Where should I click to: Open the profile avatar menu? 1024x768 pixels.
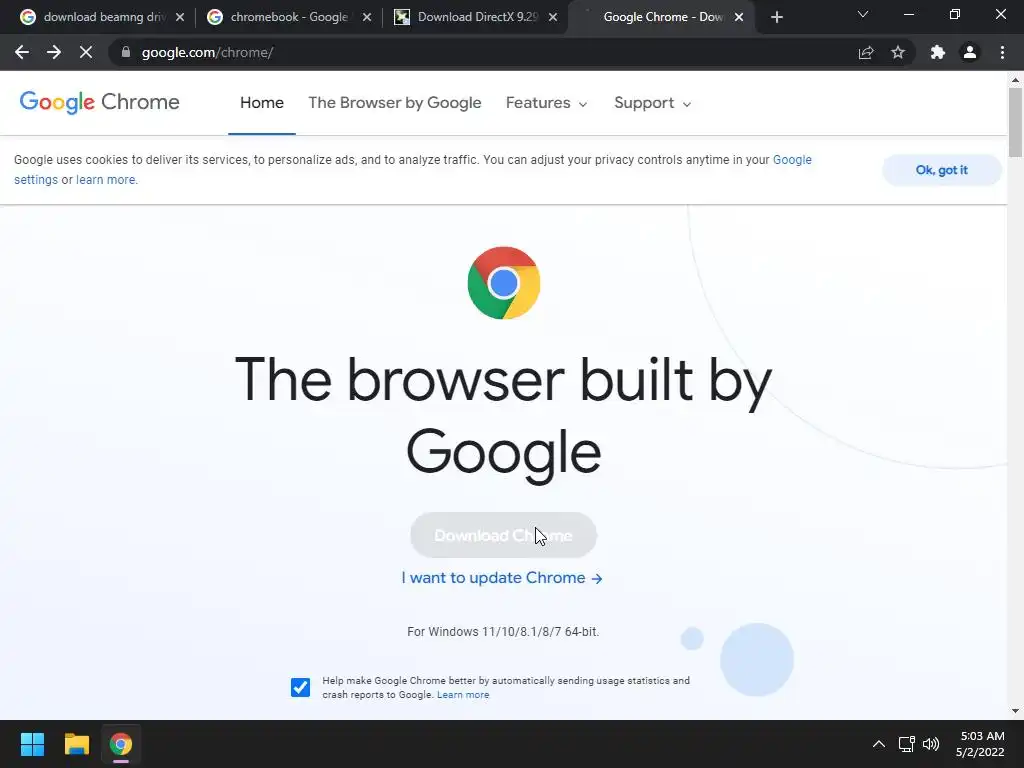click(970, 52)
